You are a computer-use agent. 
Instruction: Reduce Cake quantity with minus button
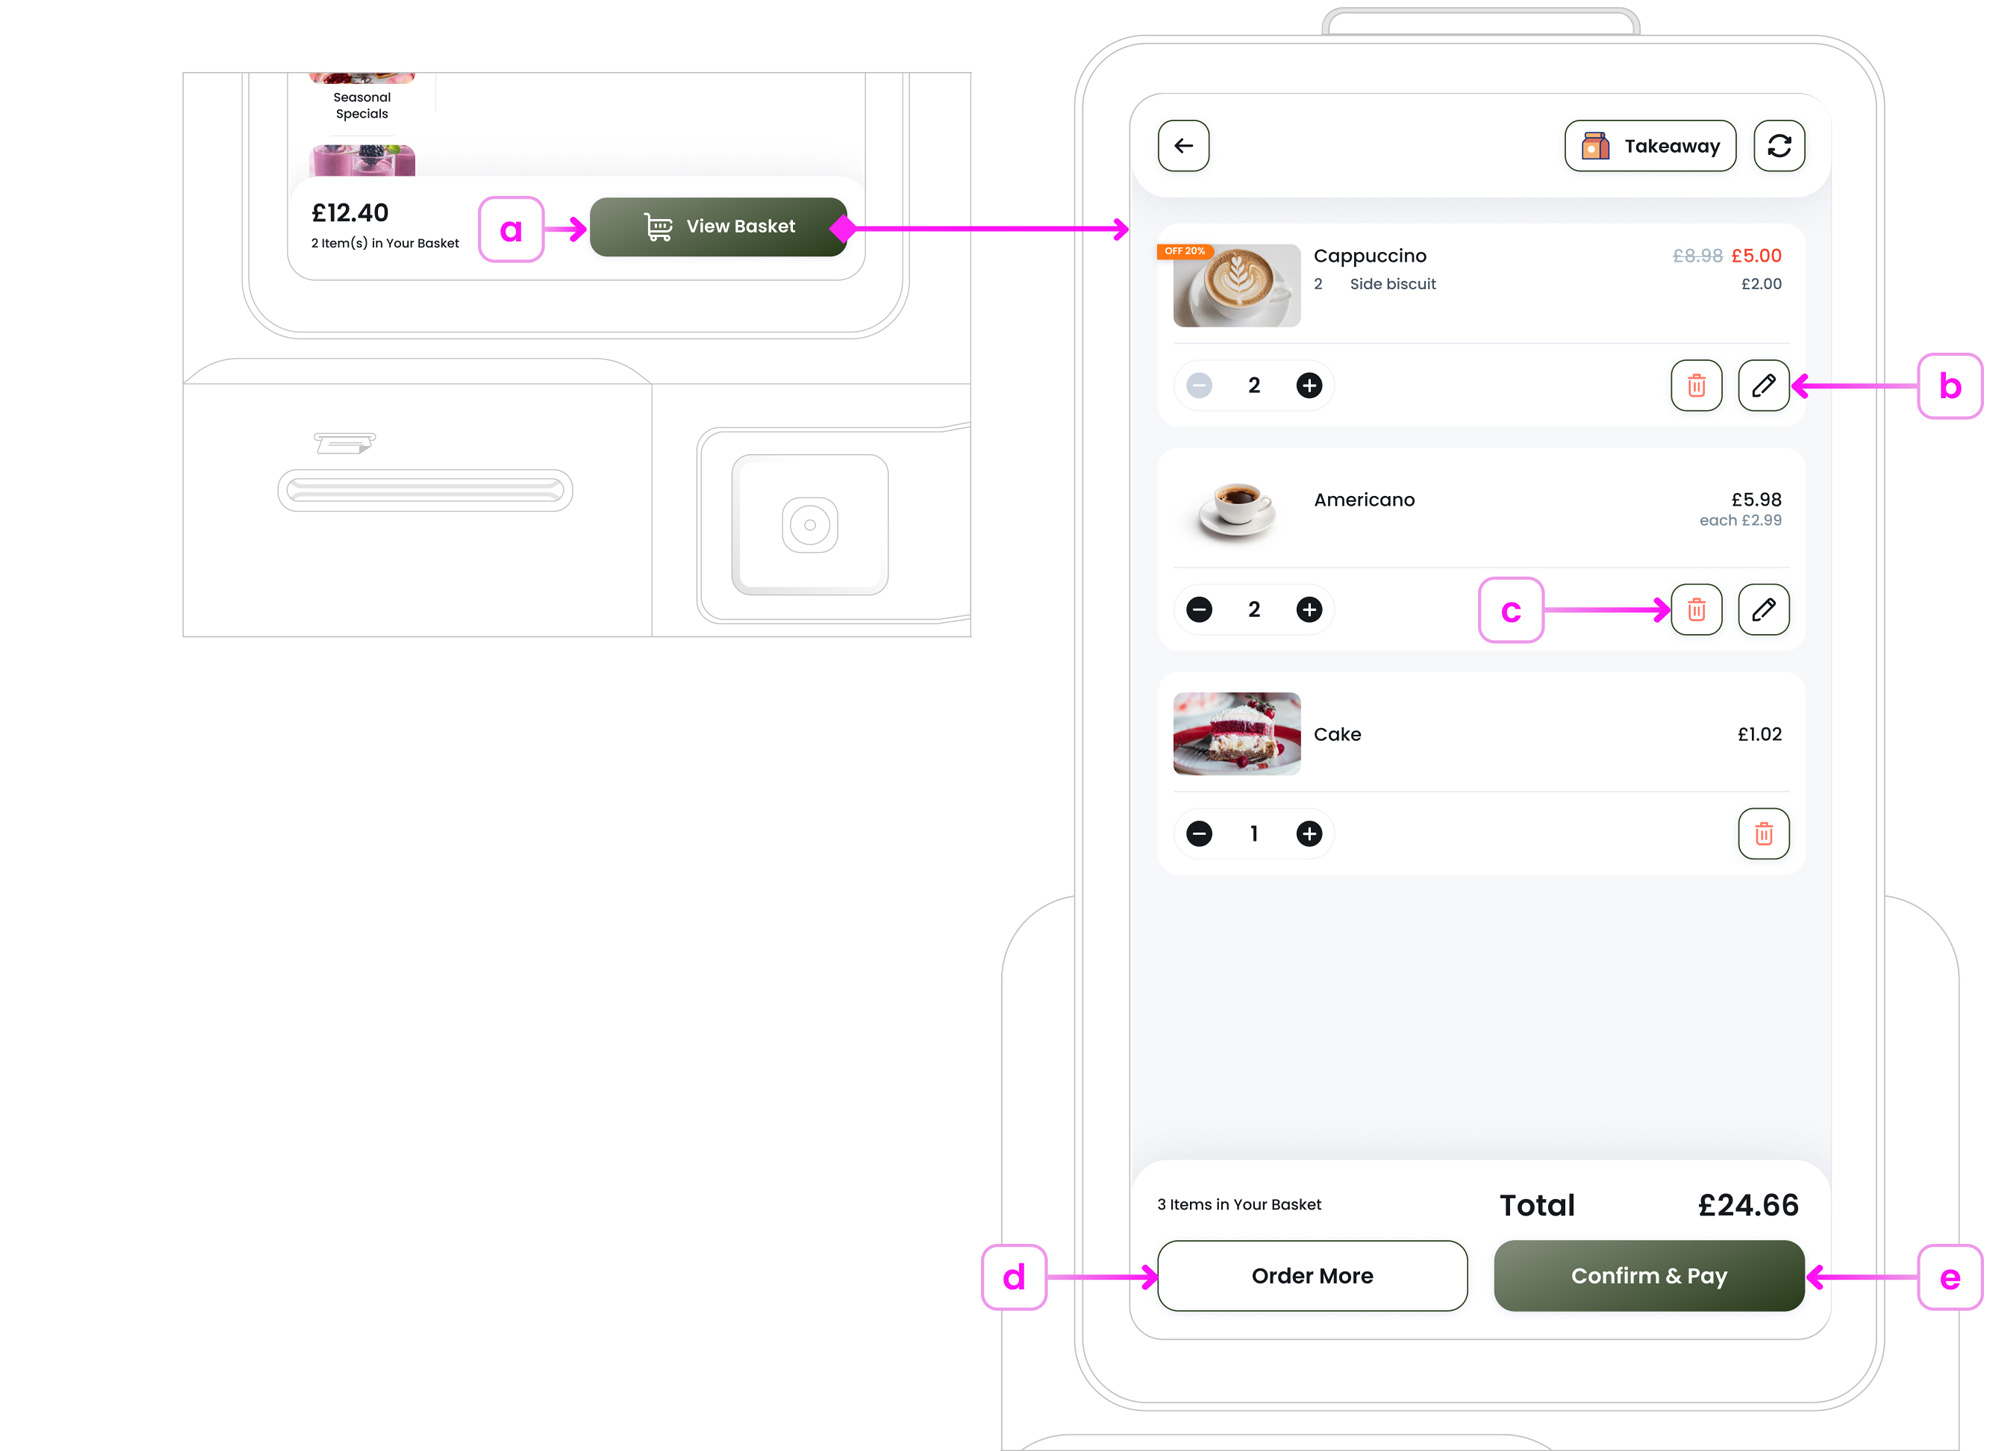(x=1199, y=833)
